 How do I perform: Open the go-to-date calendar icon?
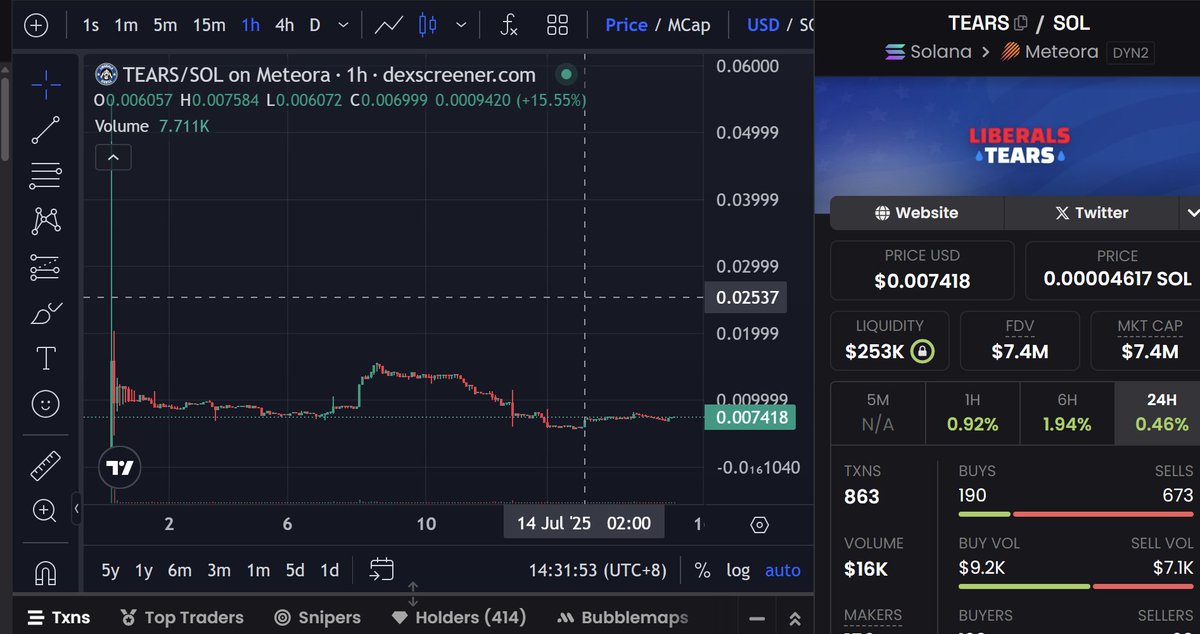[381, 570]
